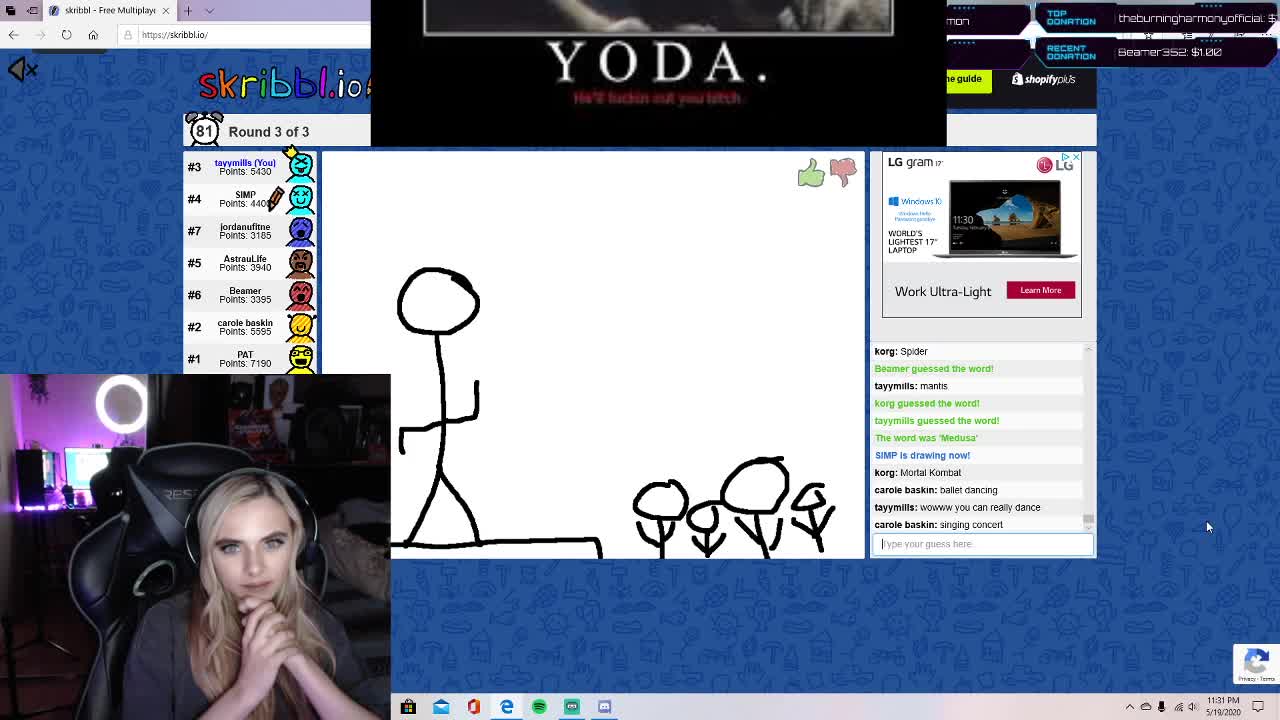Click Learn More on LG gram ad
The image size is (1280, 720).
pos(1040,290)
